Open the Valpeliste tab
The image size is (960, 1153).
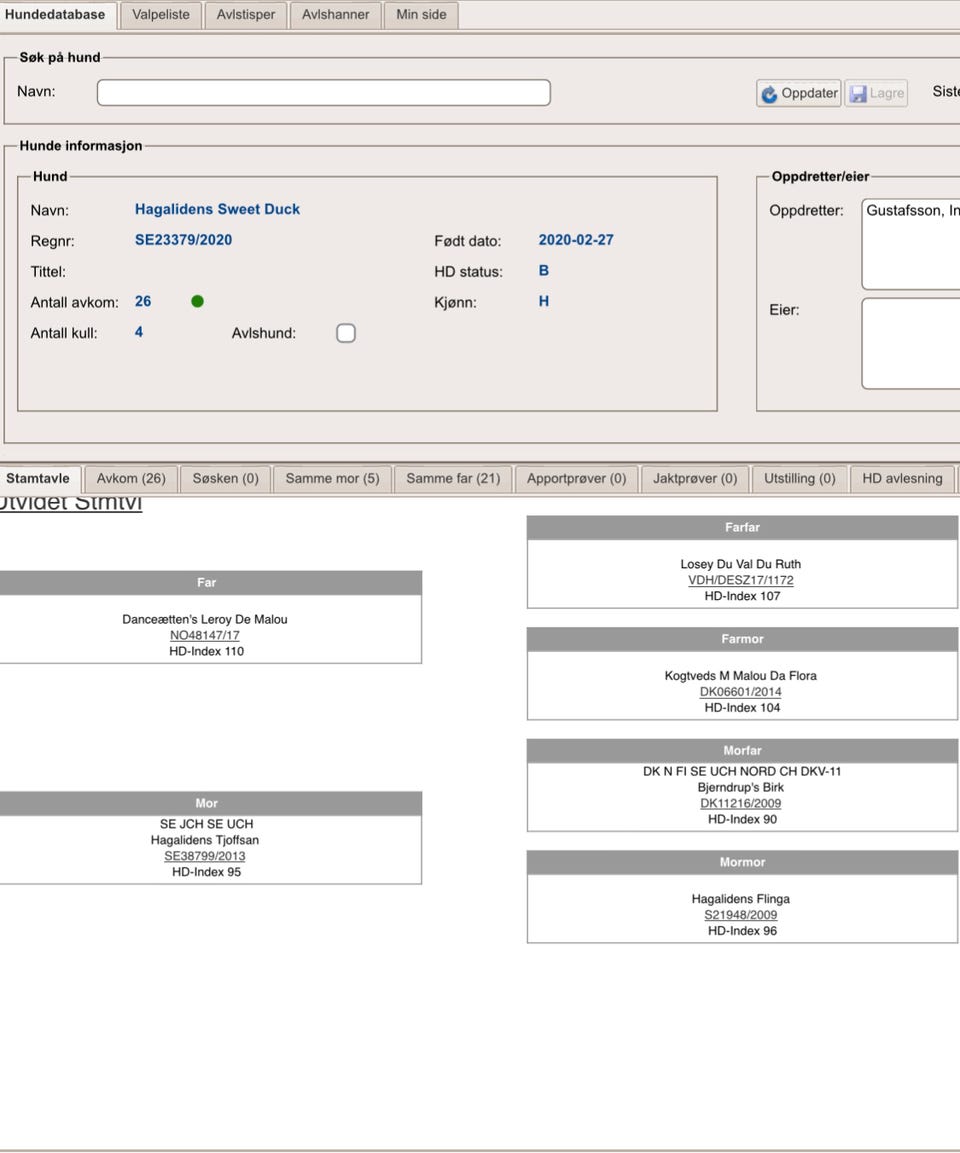[161, 15]
